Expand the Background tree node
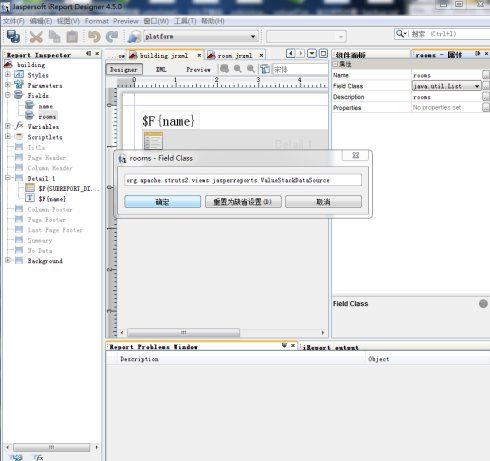 tap(8, 260)
